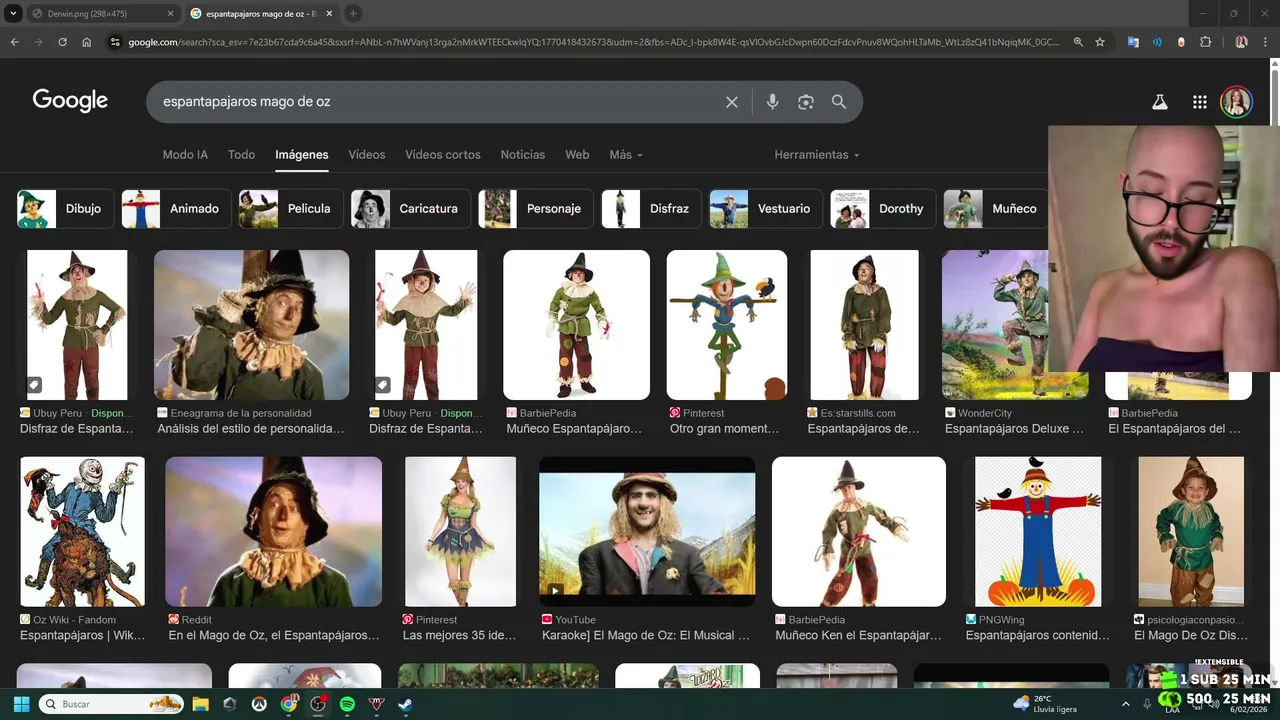Expand the Más search filter dropdown
1280x720 pixels.
click(x=626, y=155)
